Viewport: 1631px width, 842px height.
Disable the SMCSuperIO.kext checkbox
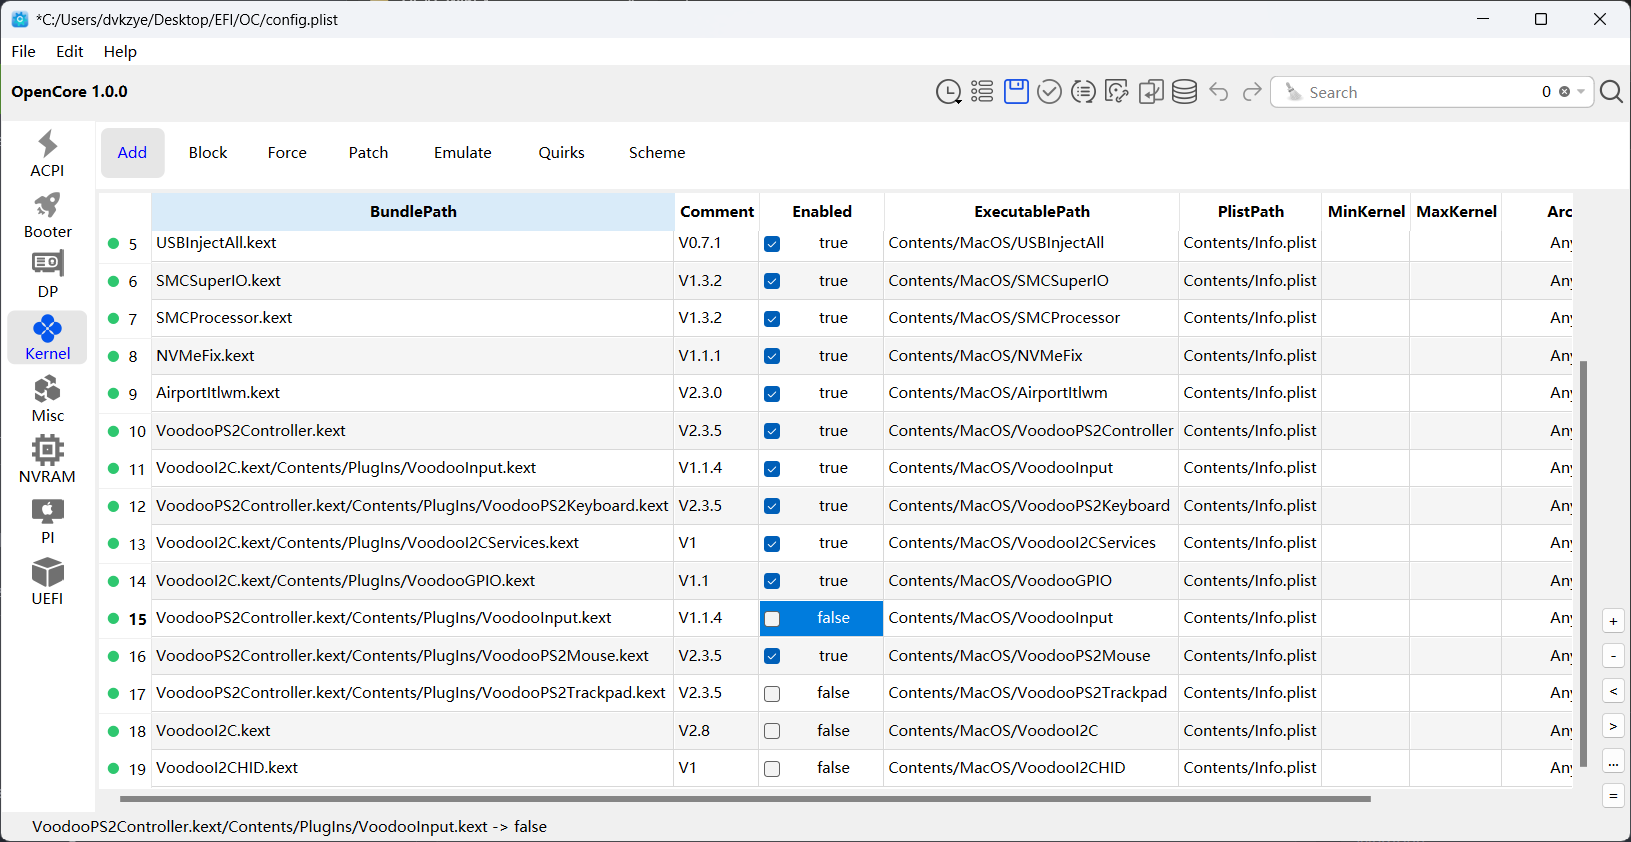(x=772, y=281)
